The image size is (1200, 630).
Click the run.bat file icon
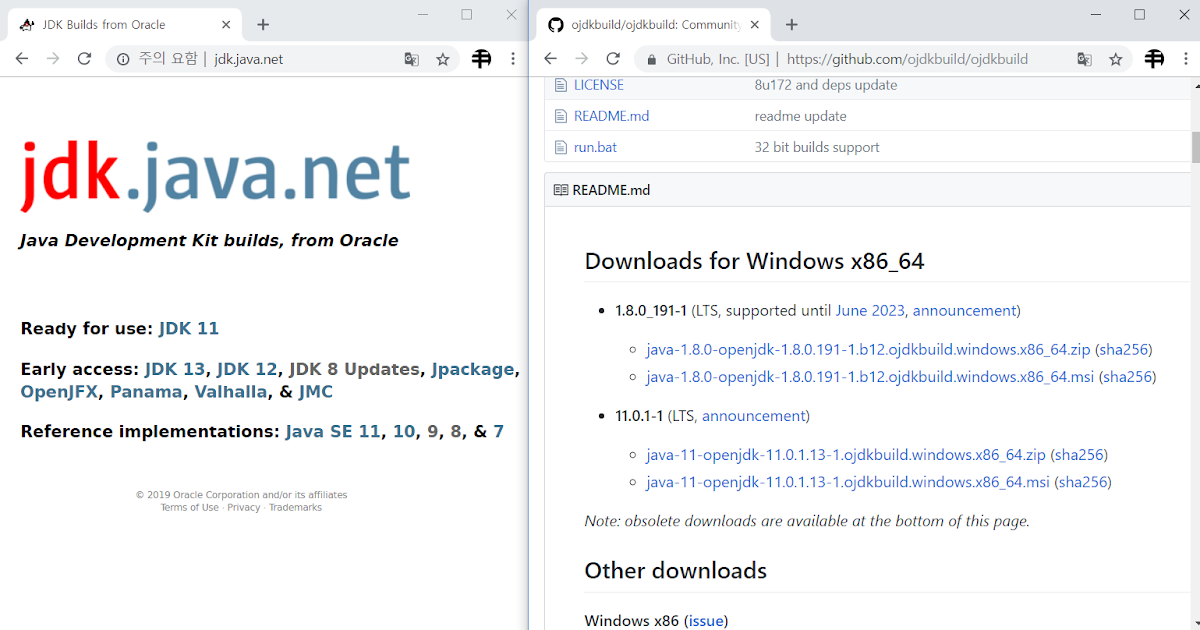561,147
